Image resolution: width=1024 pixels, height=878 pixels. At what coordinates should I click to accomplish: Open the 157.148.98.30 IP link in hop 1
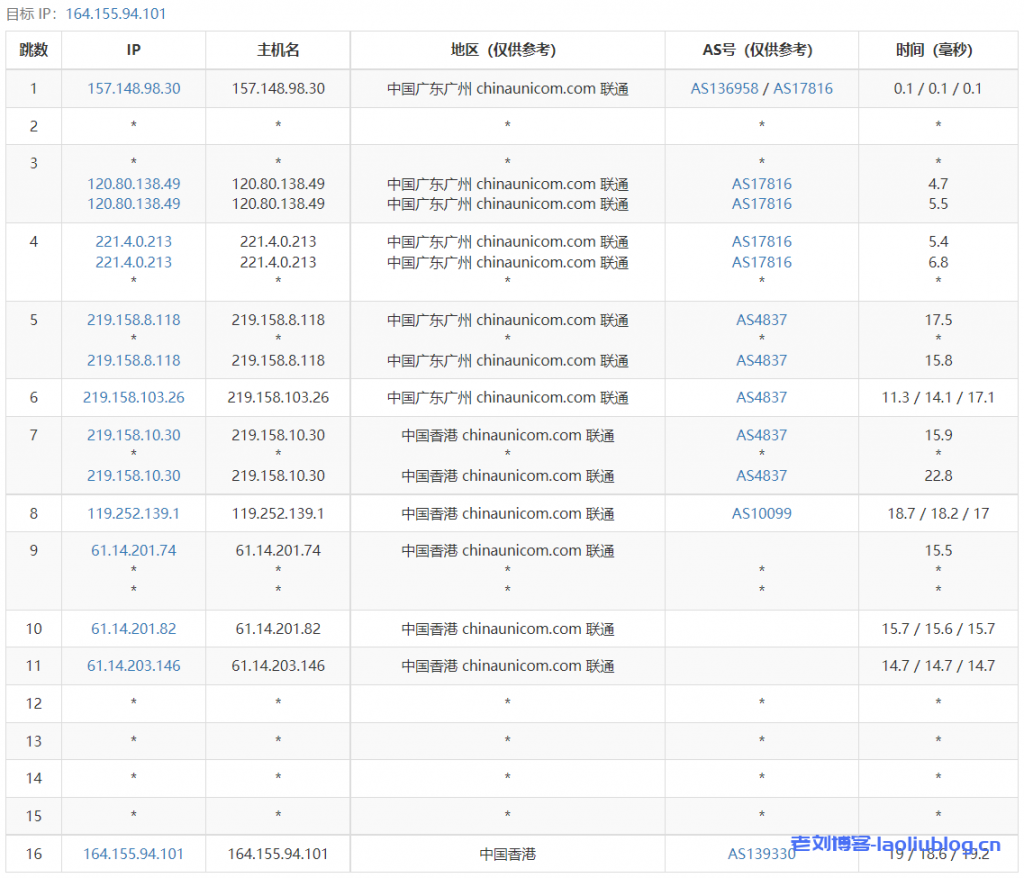coord(134,88)
